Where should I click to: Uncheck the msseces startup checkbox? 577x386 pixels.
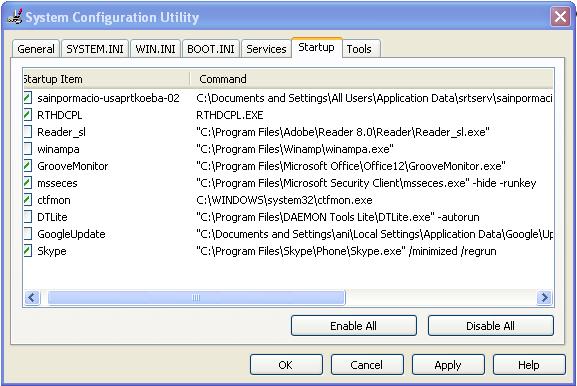[x=28, y=183]
